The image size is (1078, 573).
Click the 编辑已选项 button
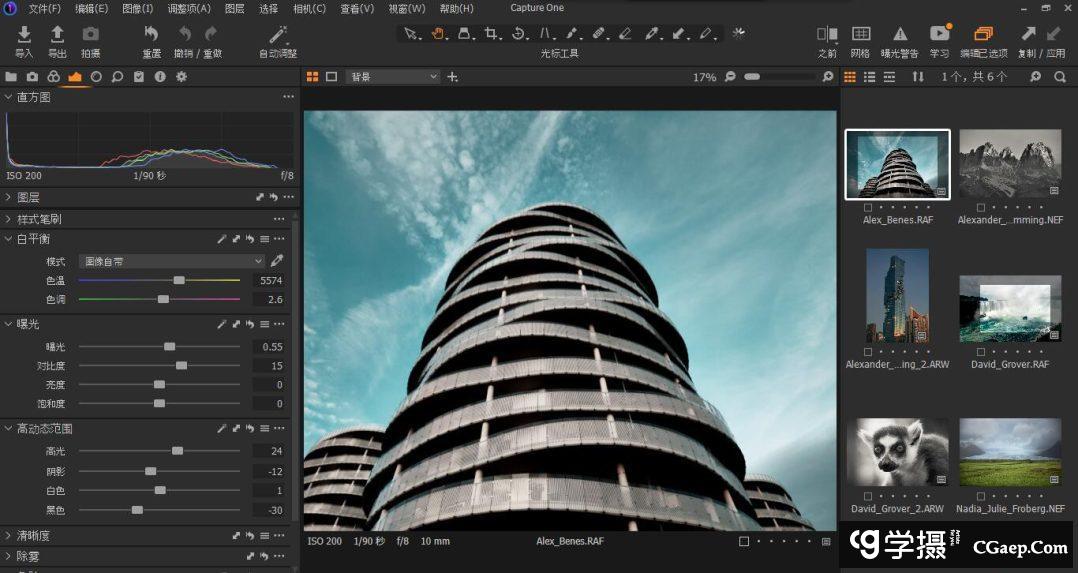[x=983, y=36]
